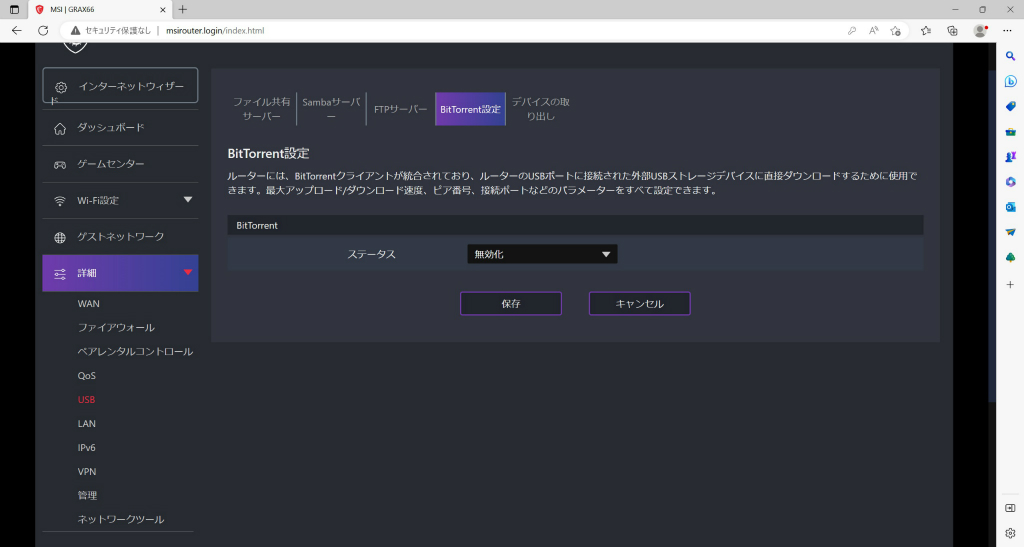Open ダッシュボード menu item
This screenshot has width=1024, height=547.
coord(111,127)
